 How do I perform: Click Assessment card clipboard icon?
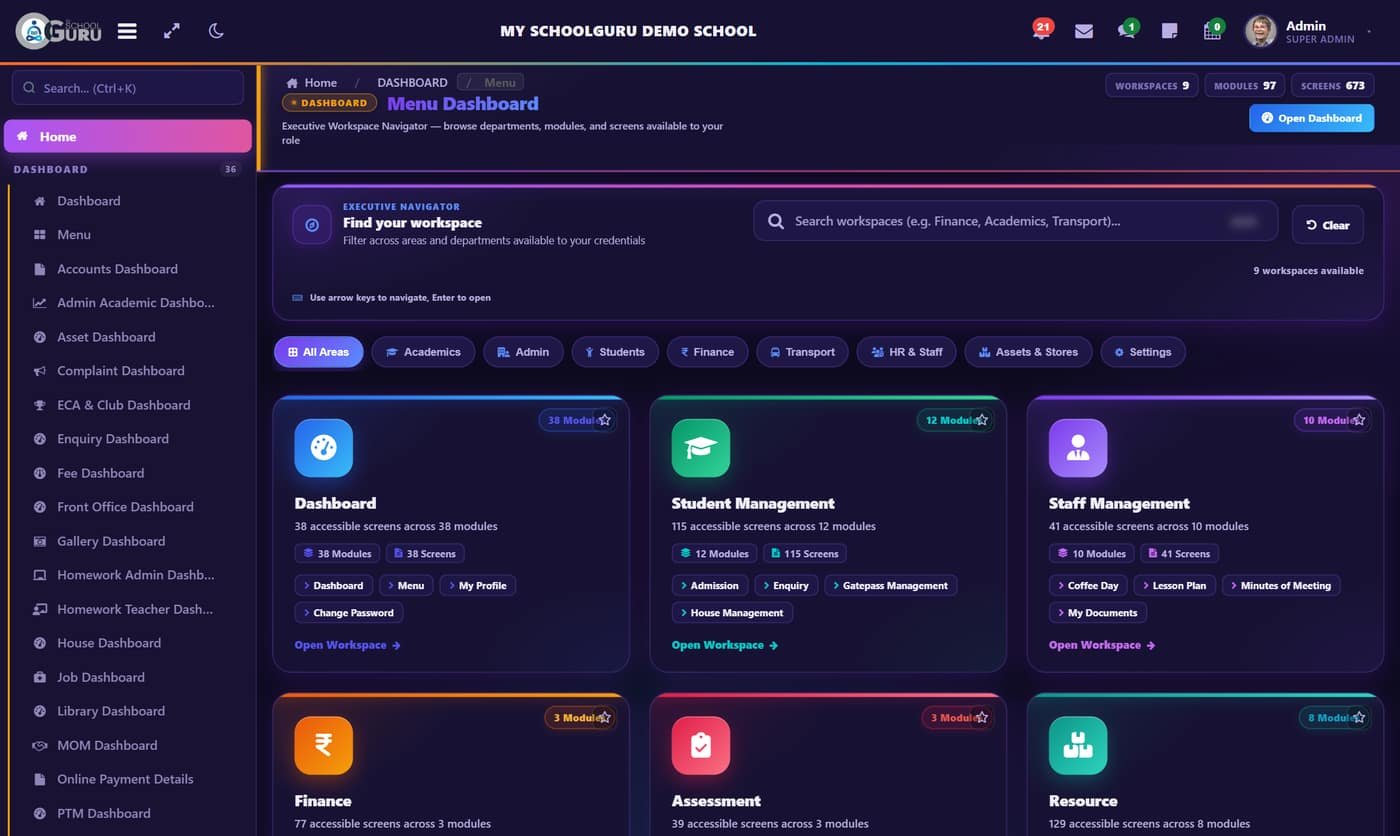[x=701, y=745]
